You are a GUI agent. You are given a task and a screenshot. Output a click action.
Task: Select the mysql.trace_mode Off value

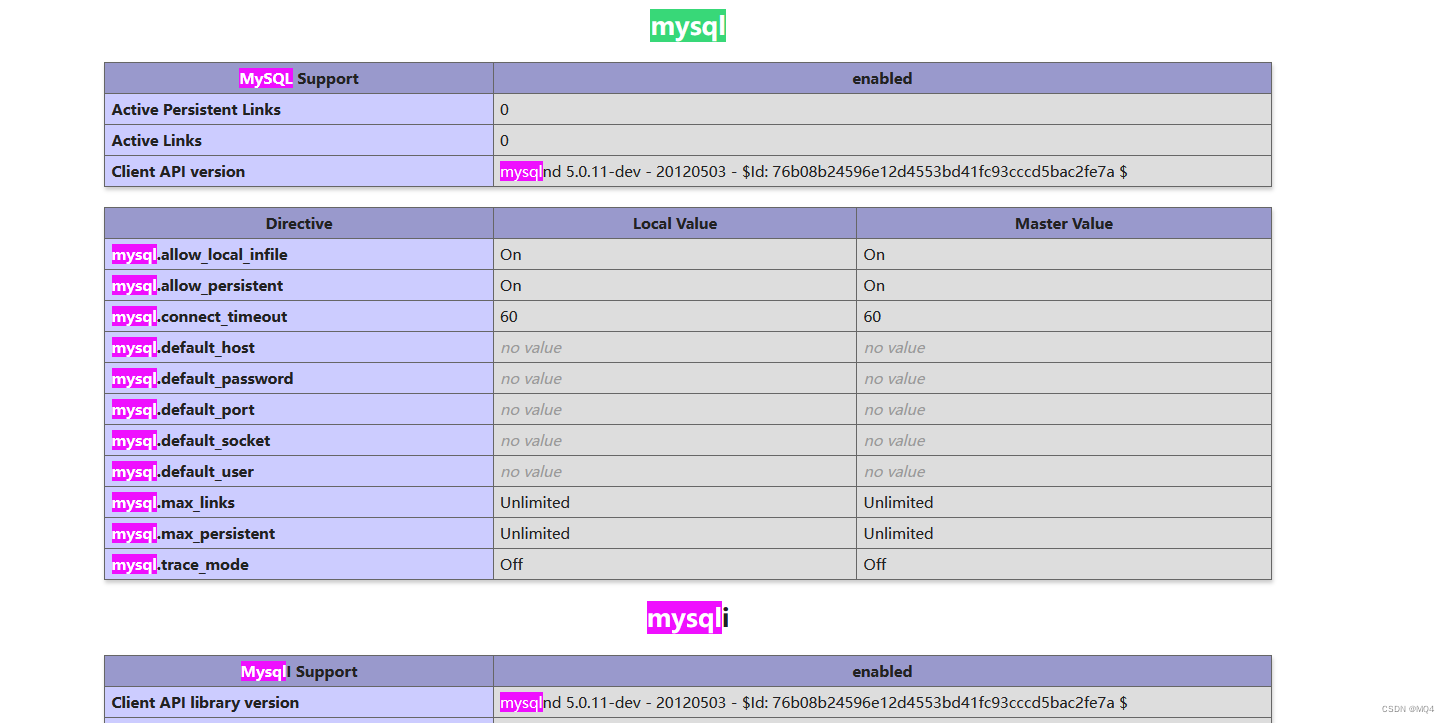pos(509,564)
